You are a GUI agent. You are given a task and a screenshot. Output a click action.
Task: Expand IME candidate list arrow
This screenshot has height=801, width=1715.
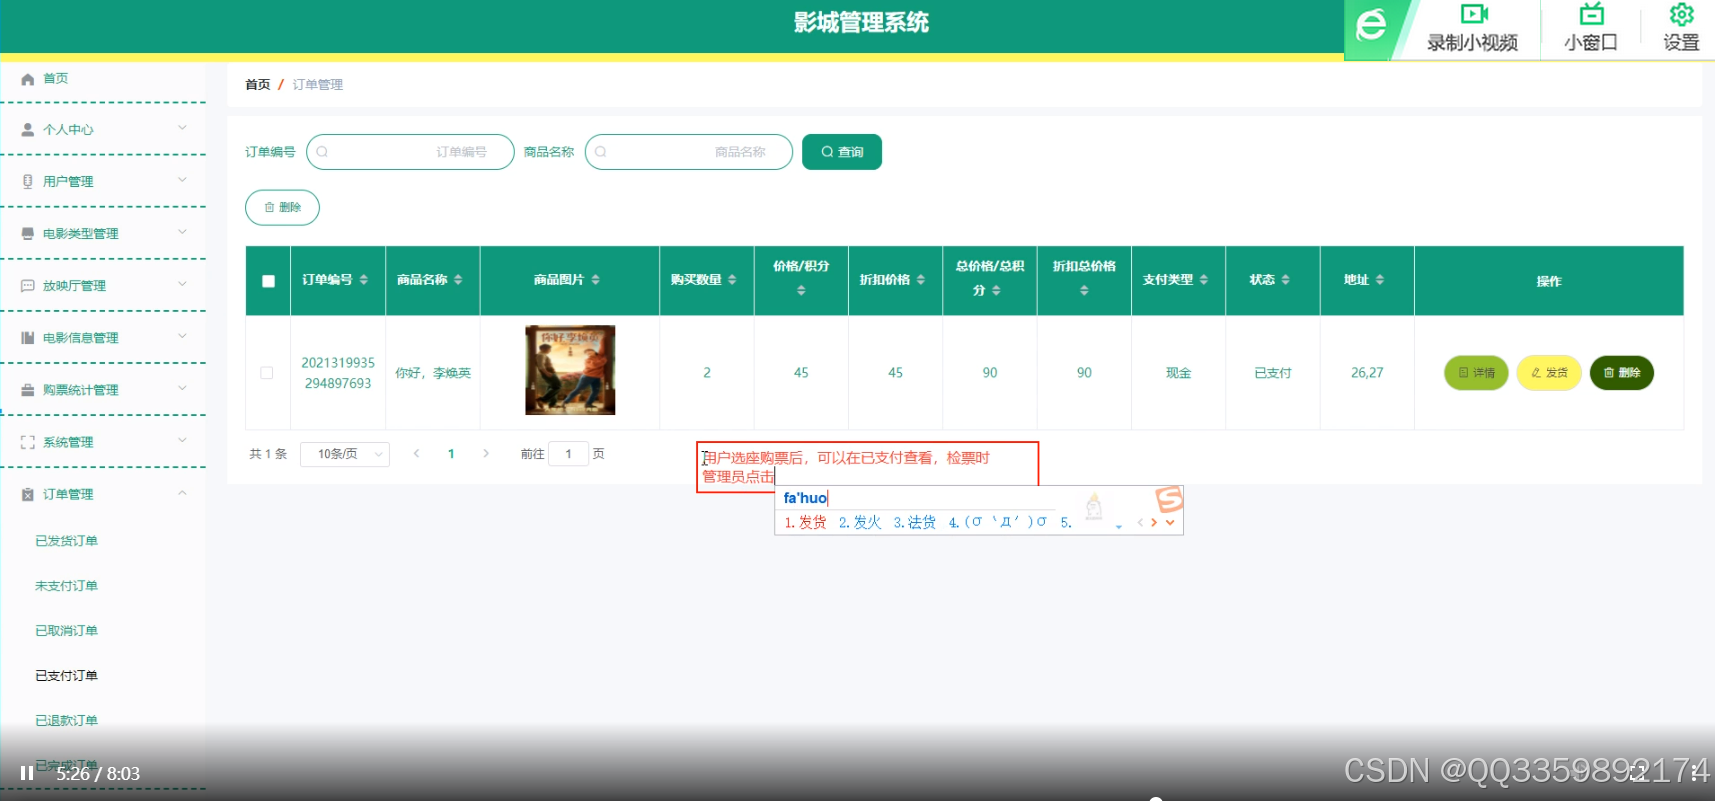[x=1170, y=522]
